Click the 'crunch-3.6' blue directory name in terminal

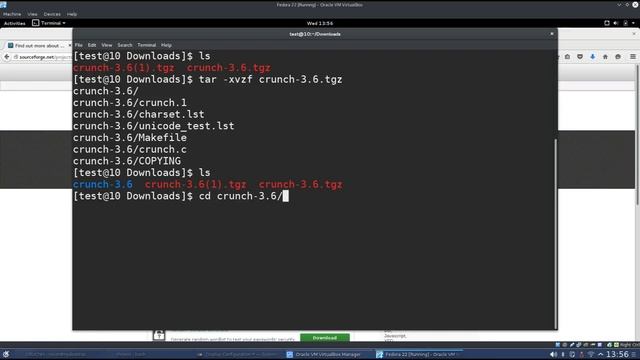pos(103,184)
